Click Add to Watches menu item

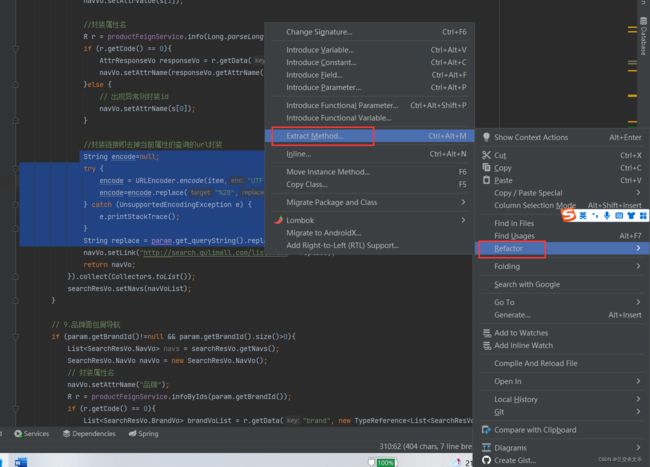click(520, 333)
